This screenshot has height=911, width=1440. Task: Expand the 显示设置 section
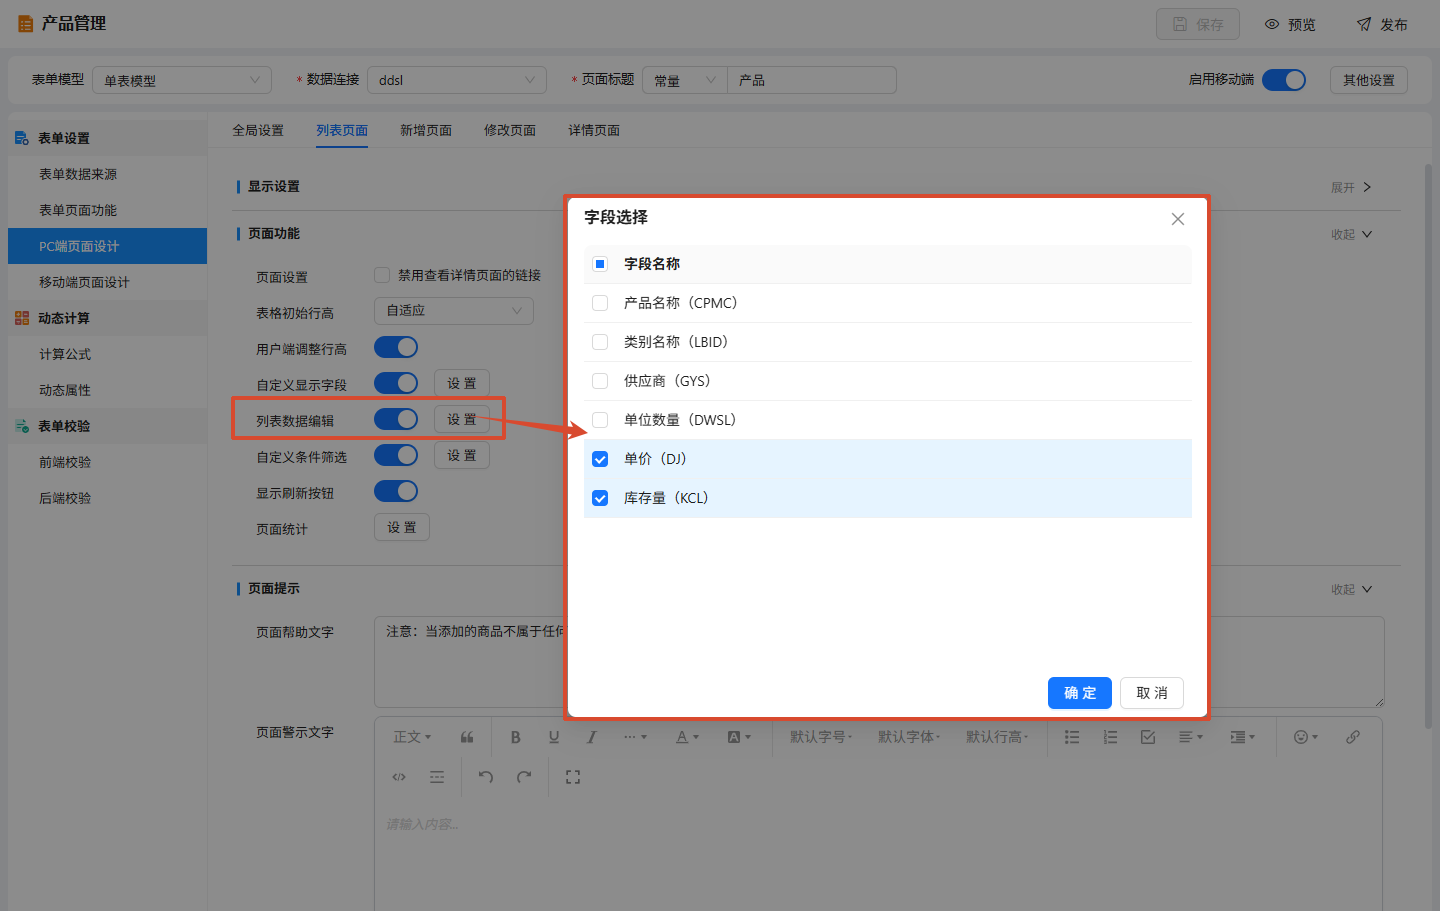(1352, 187)
